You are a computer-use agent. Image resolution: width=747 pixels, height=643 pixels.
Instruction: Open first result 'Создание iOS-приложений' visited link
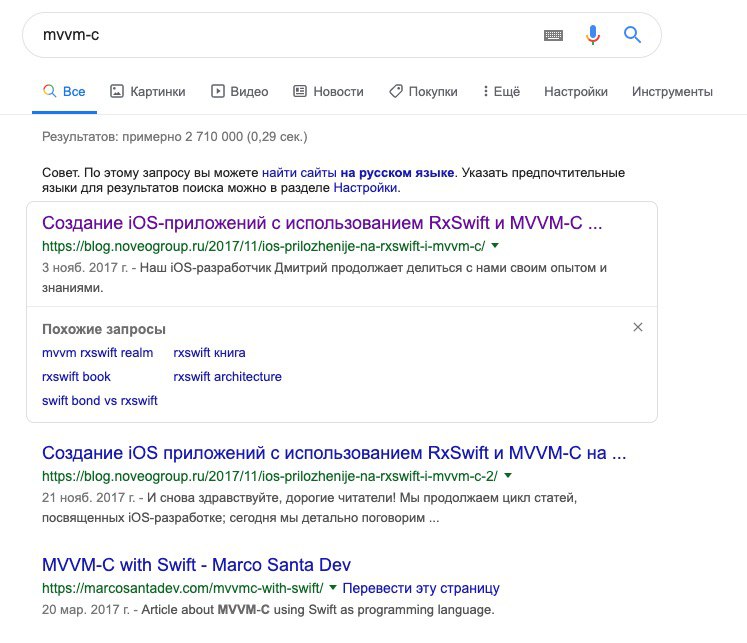pos(322,223)
